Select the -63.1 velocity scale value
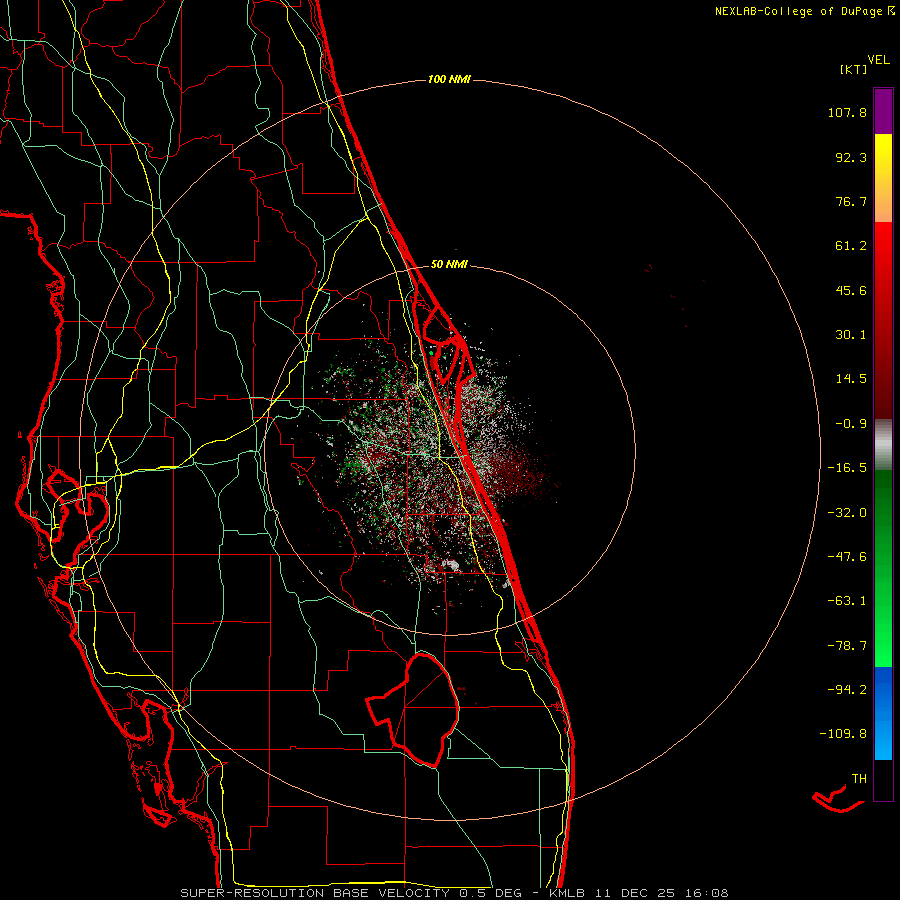 (x=847, y=601)
